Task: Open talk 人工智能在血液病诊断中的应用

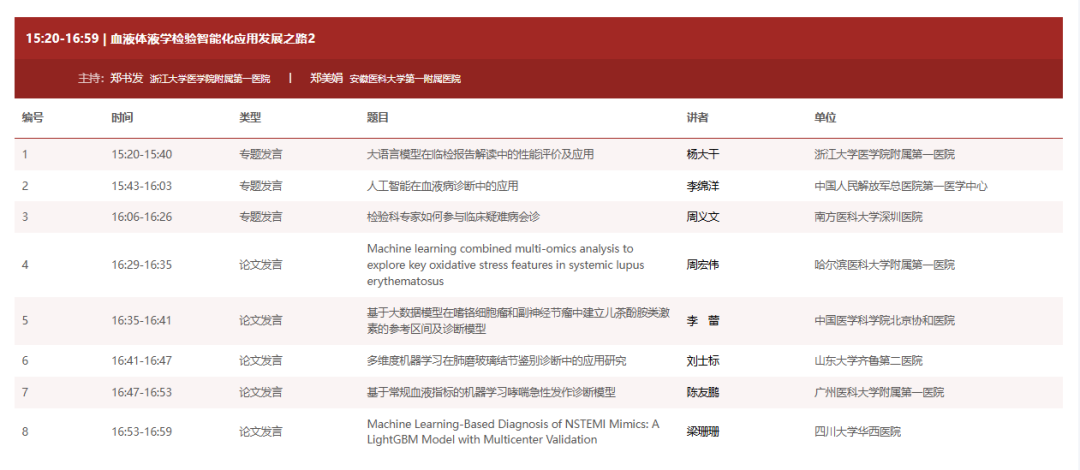Action: point(443,186)
